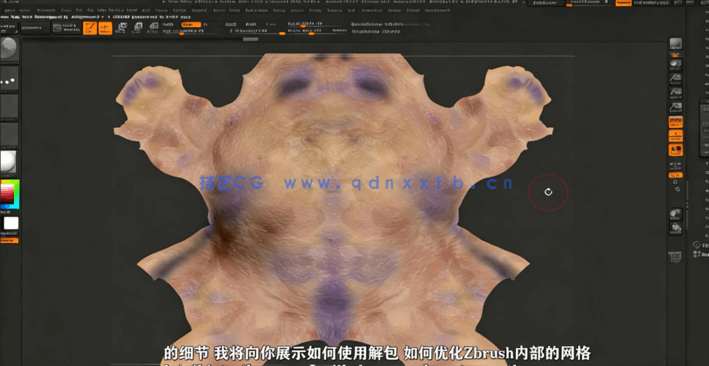Toggle the M material-only mode

tap(206, 24)
